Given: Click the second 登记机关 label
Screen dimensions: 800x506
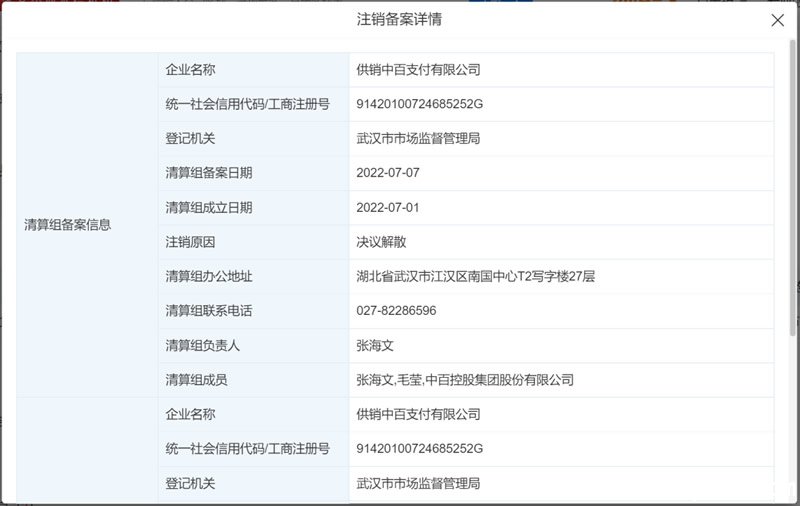Looking at the screenshot, I should pos(190,483).
